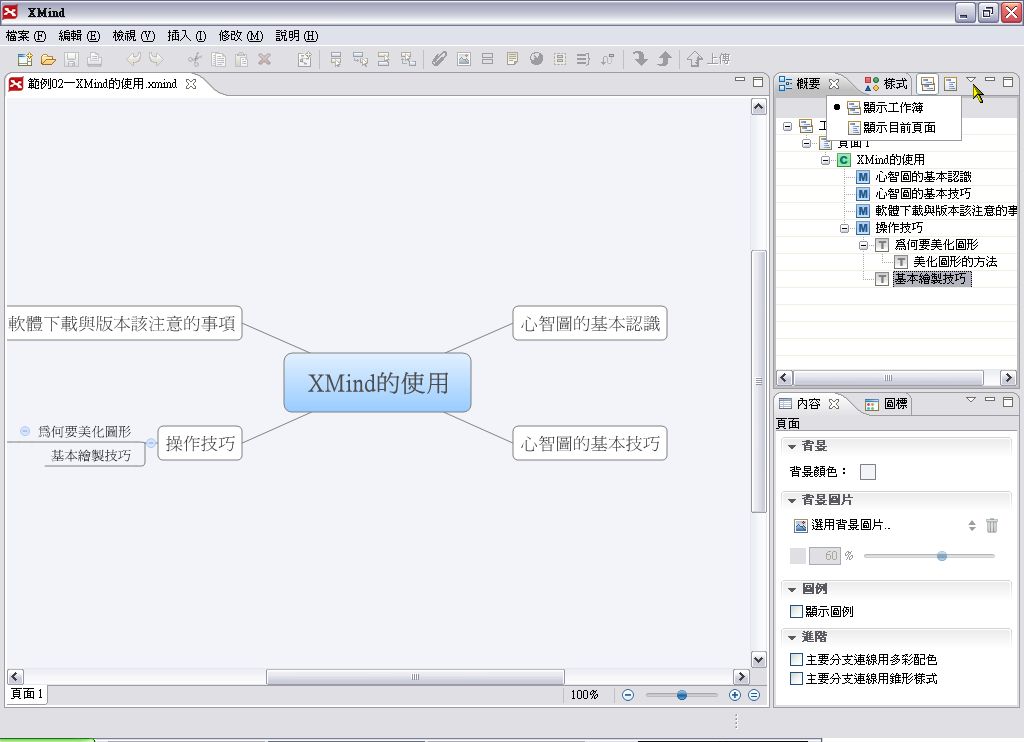Collapse the 背景 section

point(792,446)
